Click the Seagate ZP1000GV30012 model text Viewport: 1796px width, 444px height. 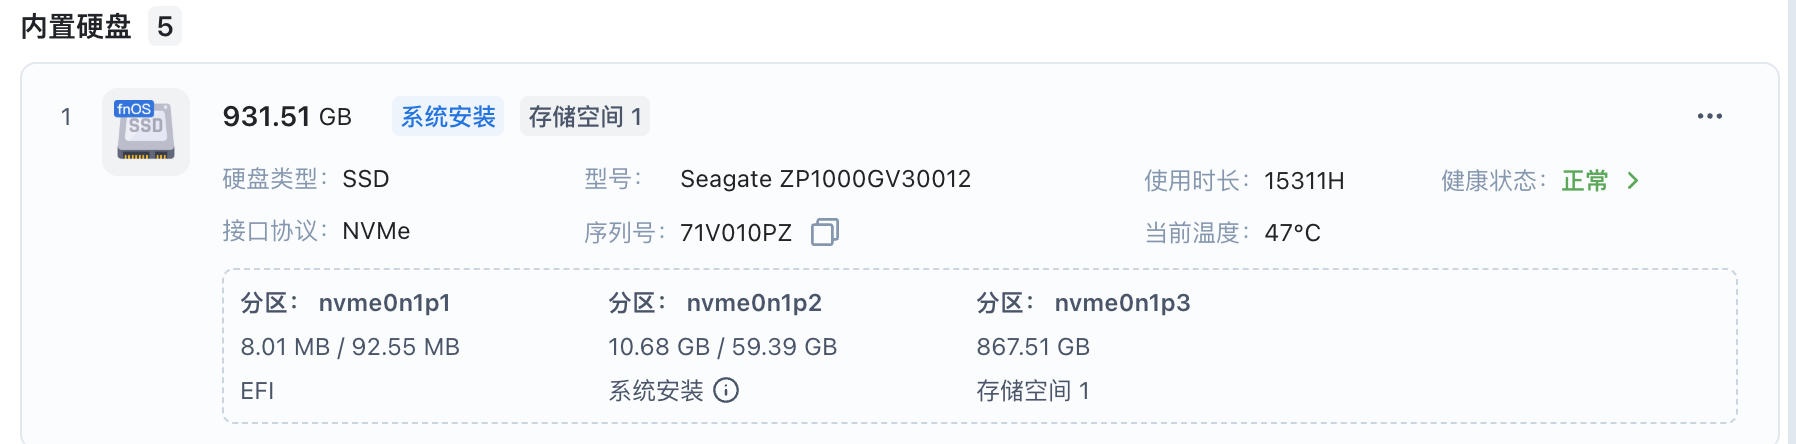point(825,179)
